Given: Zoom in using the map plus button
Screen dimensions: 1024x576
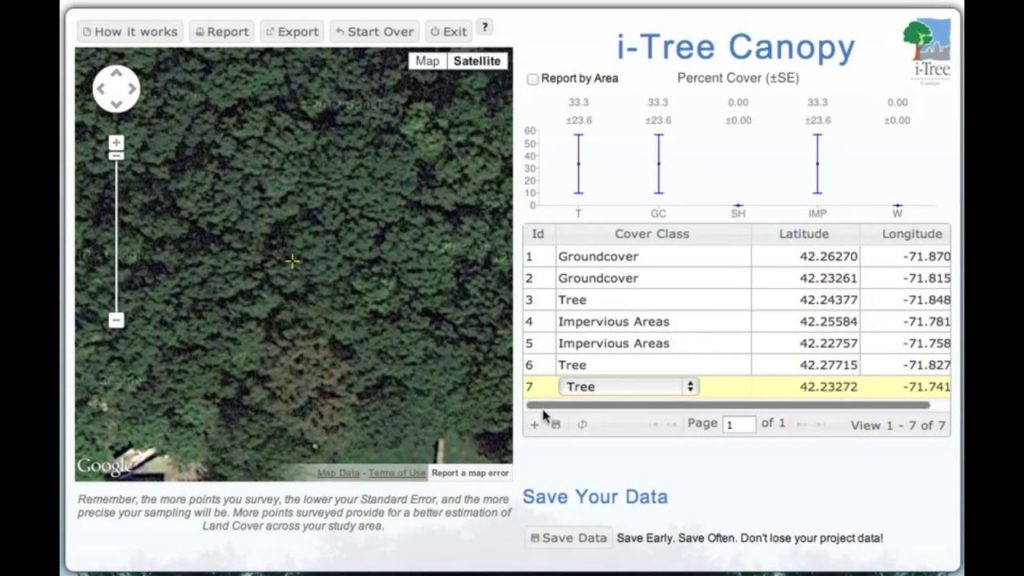Looking at the screenshot, I should [x=116, y=142].
